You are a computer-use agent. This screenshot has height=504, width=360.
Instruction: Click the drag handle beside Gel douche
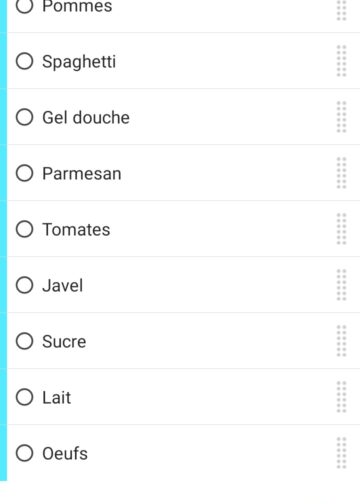tap(342, 117)
